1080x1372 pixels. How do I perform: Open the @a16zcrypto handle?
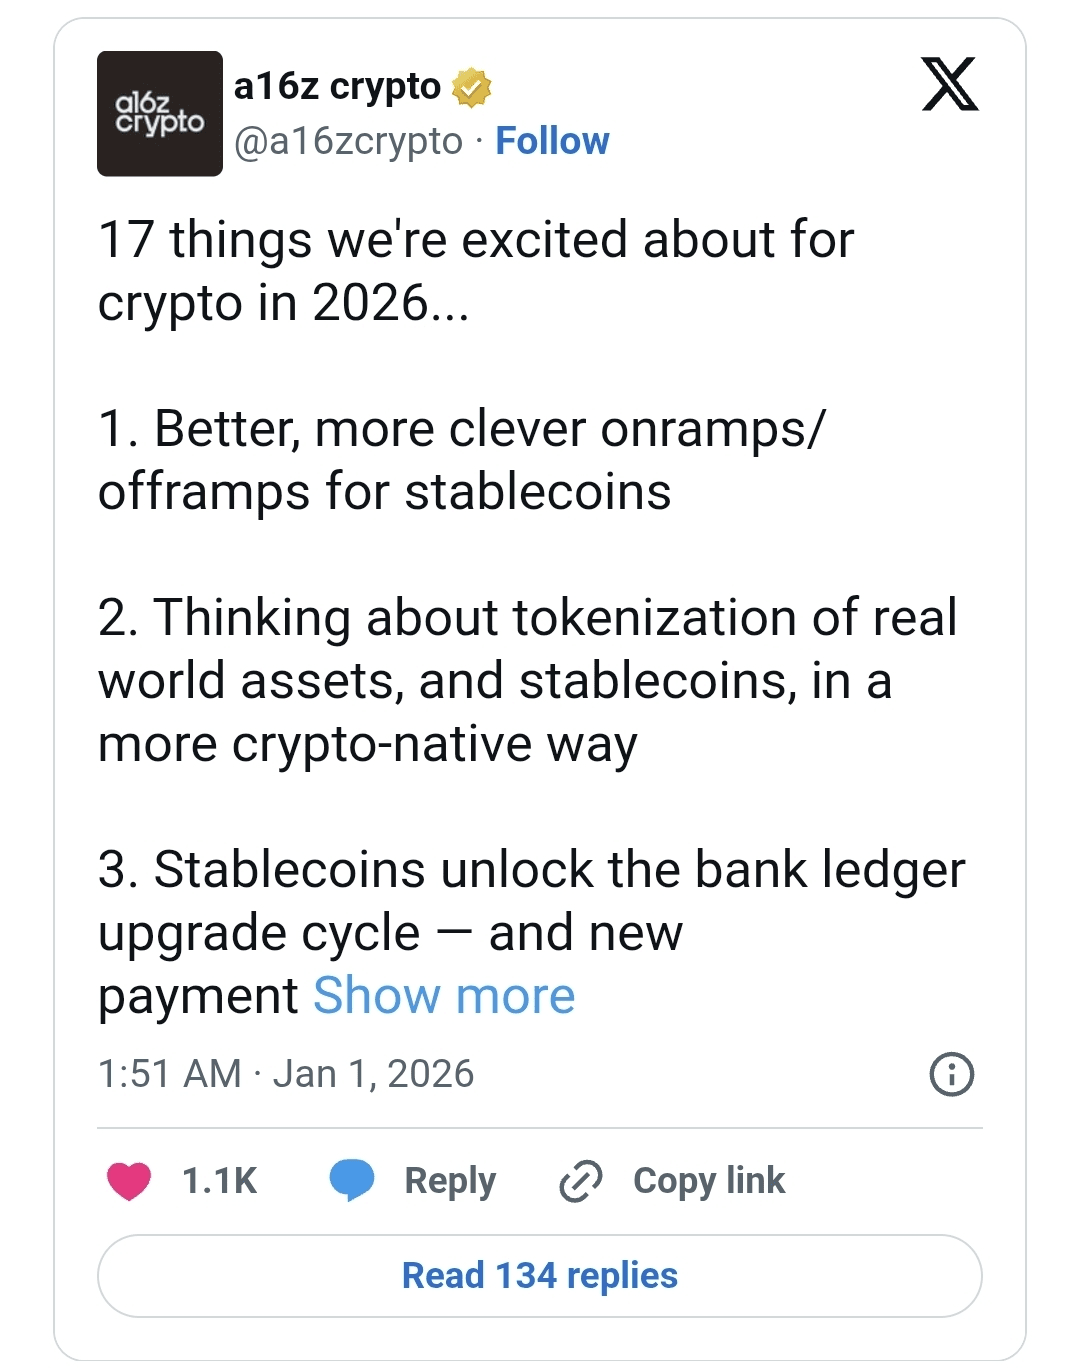coord(348,141)
